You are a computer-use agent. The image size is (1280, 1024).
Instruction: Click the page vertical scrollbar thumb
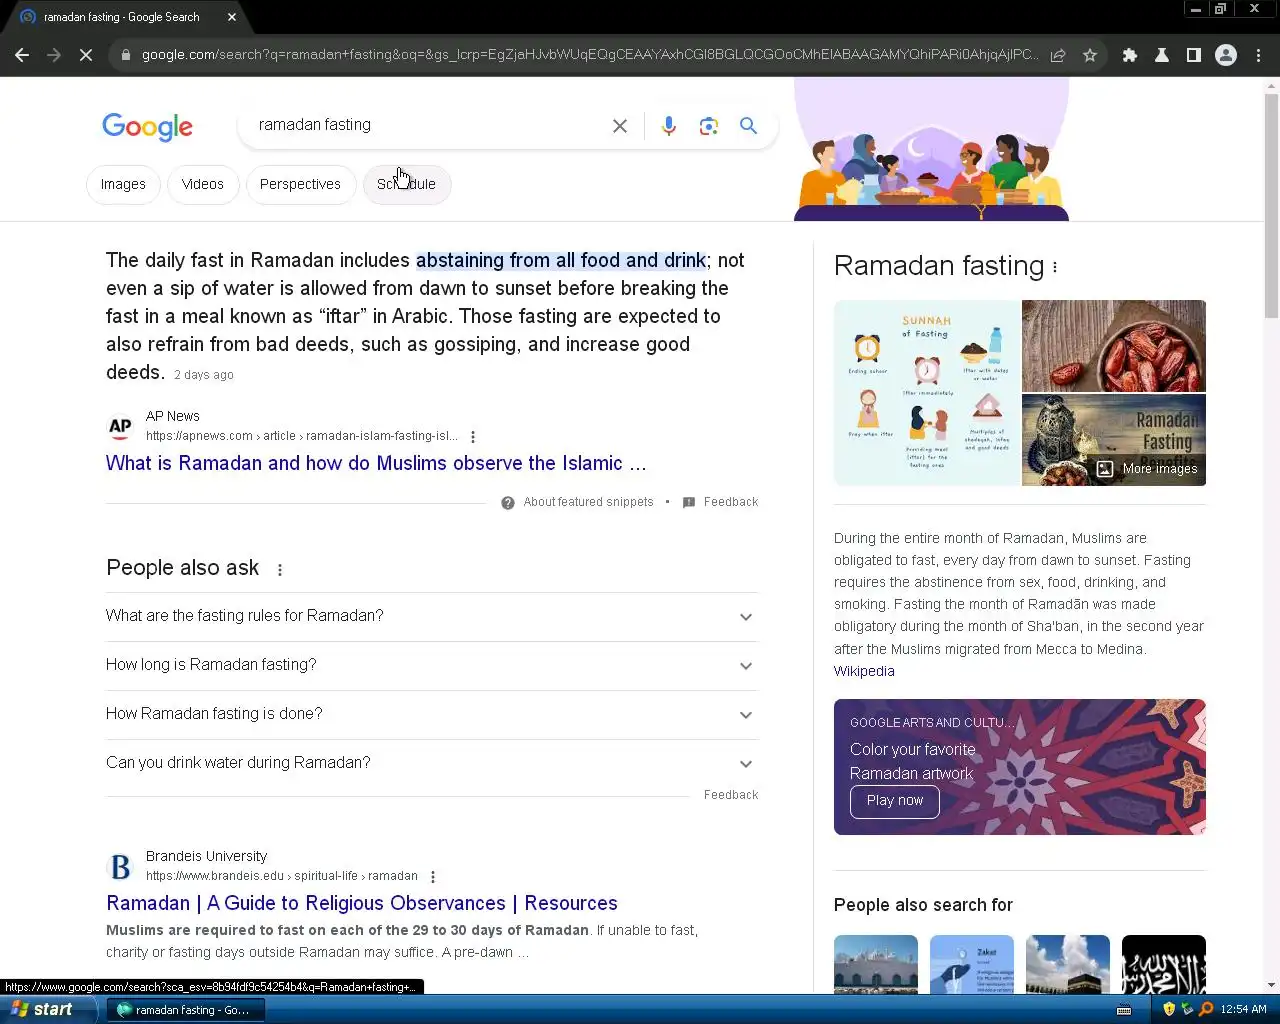[1271, 206]
